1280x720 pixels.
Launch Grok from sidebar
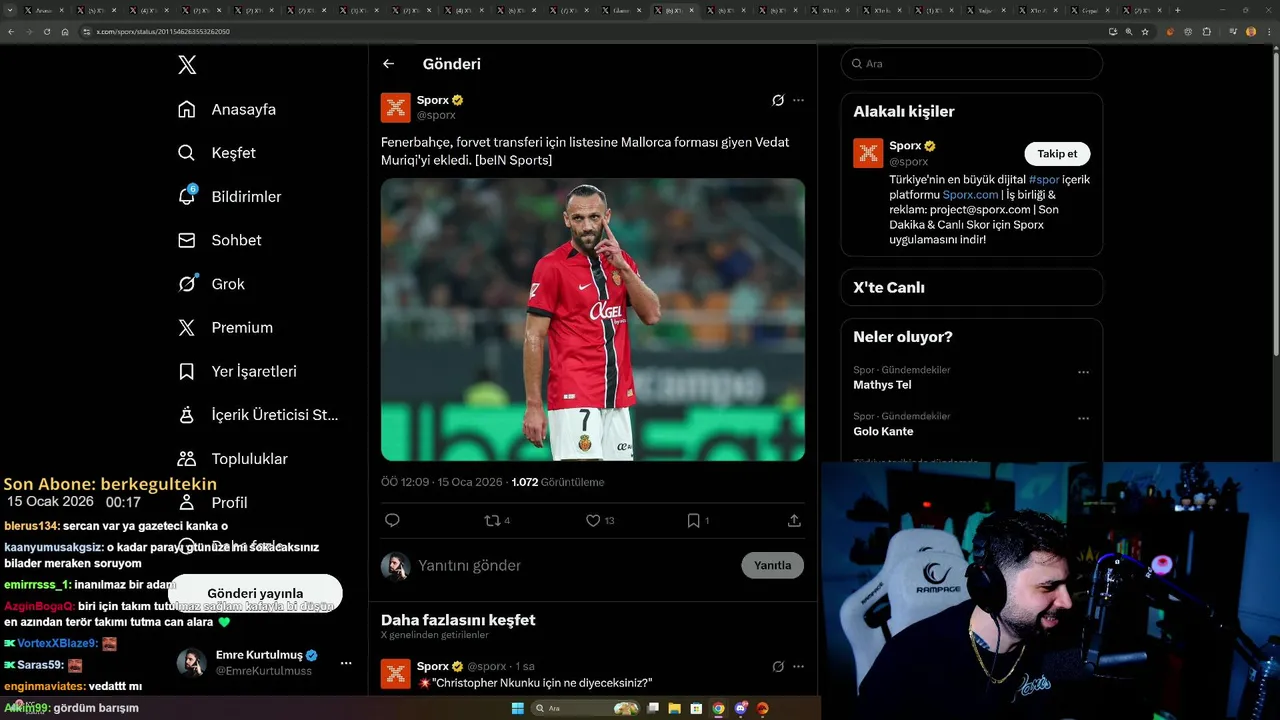211,284
